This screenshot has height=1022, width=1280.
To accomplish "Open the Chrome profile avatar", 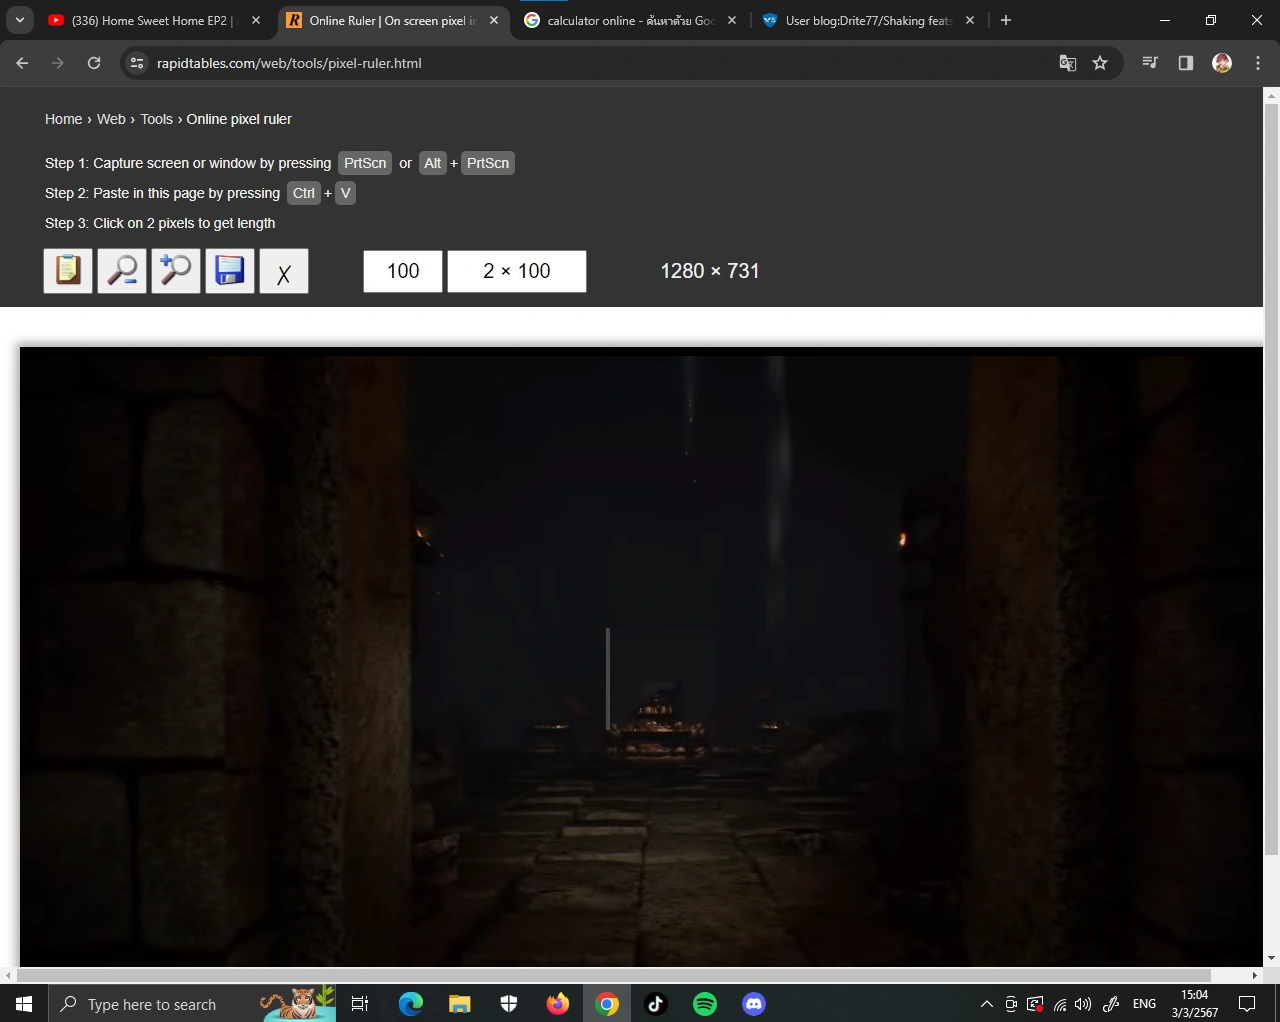I will click(1222, 63).
